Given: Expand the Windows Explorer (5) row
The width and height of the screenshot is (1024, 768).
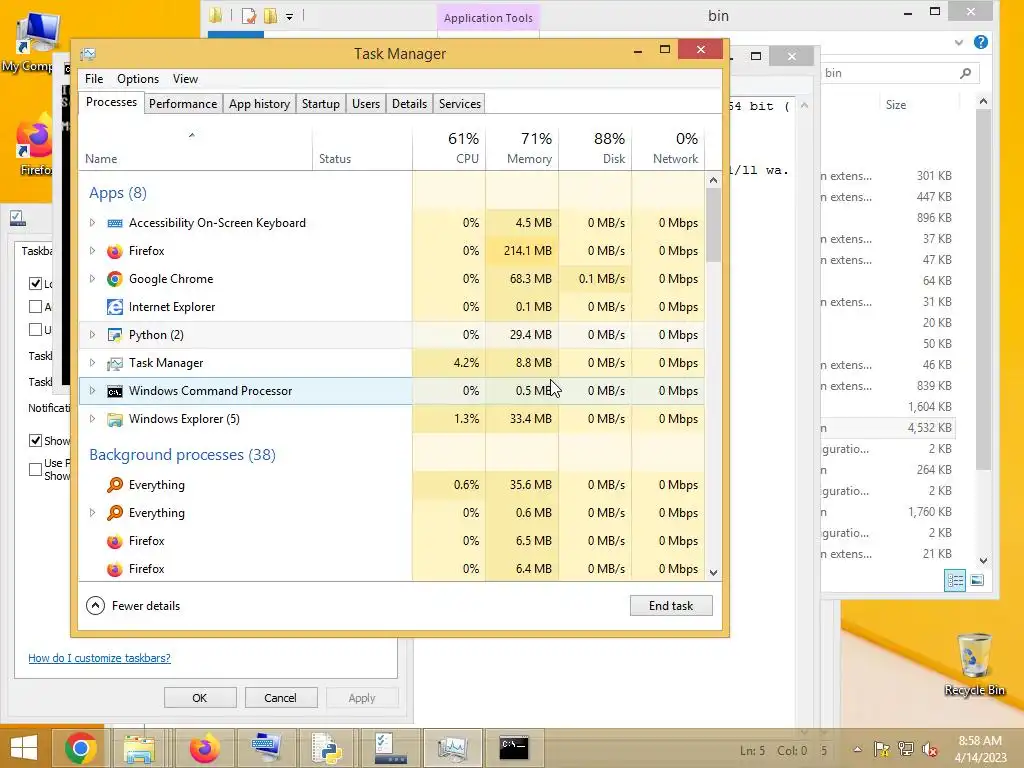Looking at the screenshot, I should [x=92, y=419].
